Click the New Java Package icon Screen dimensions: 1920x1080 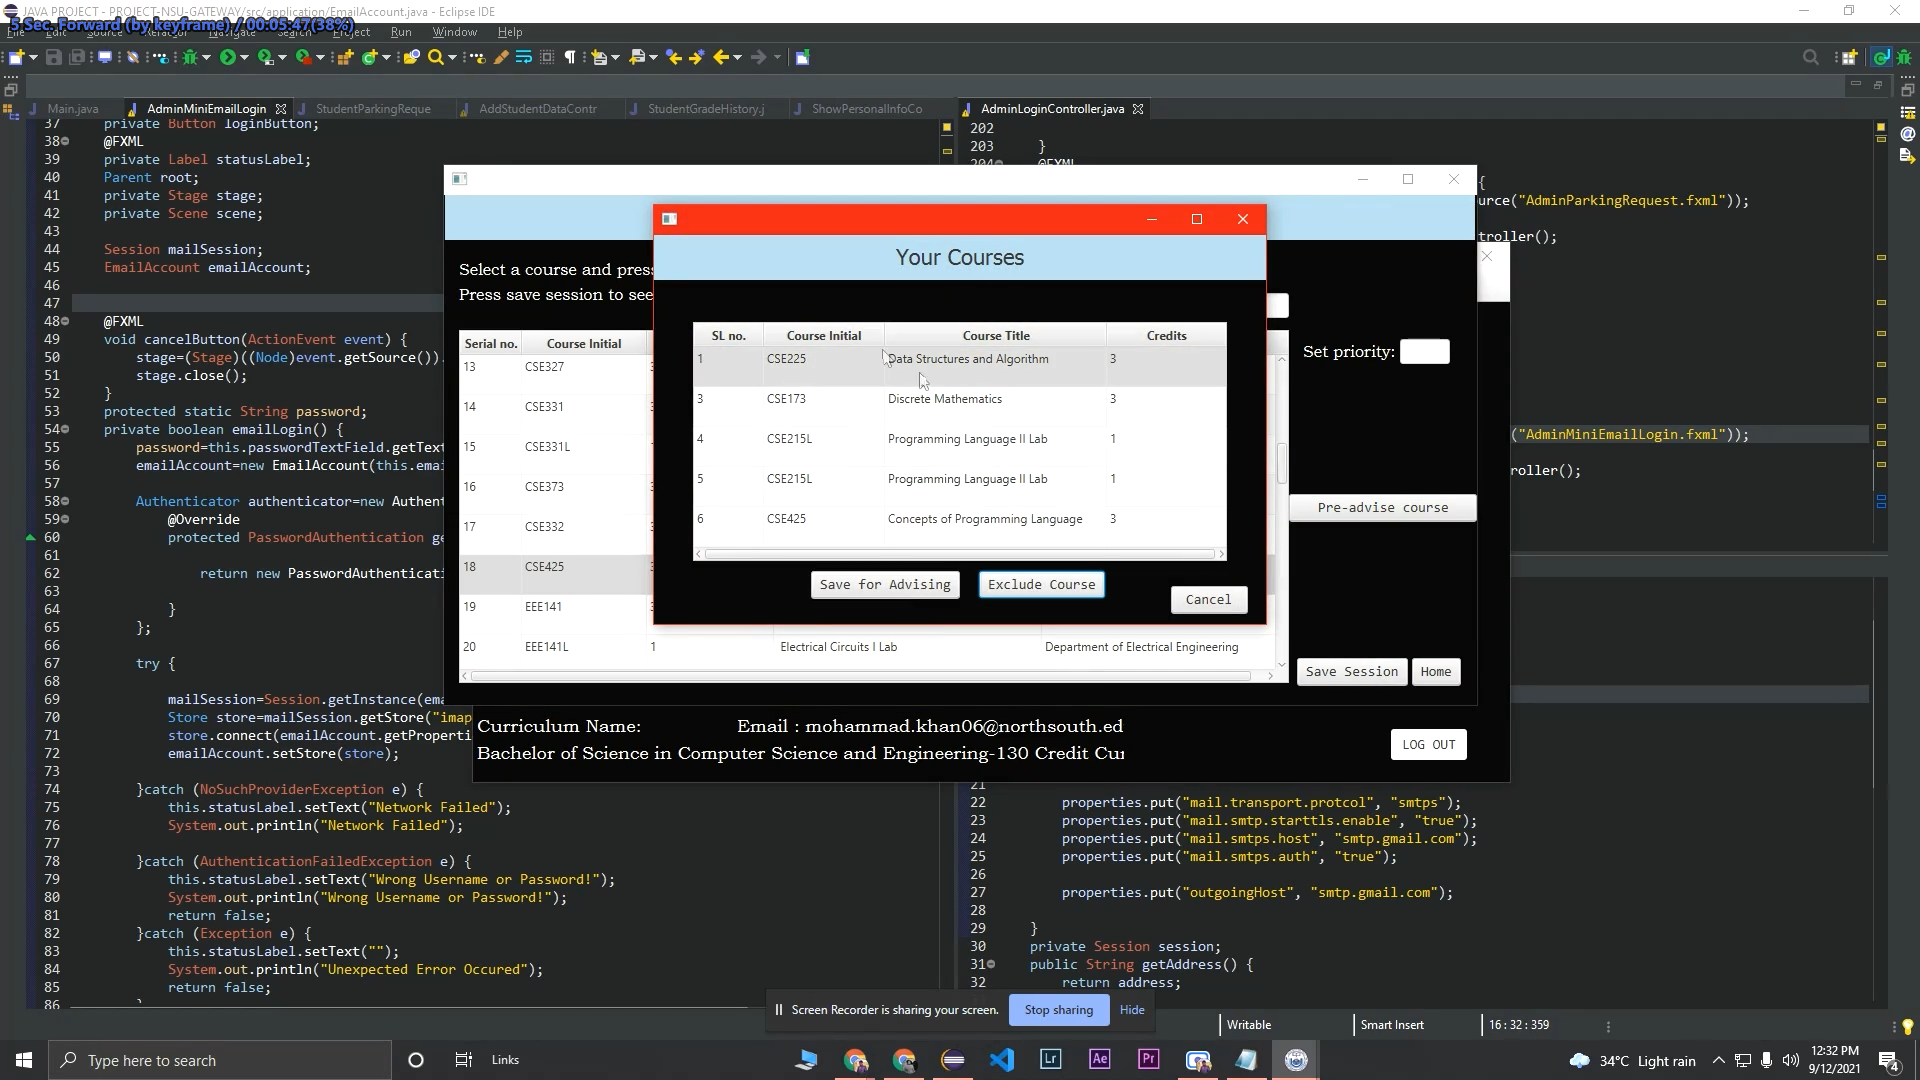[x=345, y=57]
